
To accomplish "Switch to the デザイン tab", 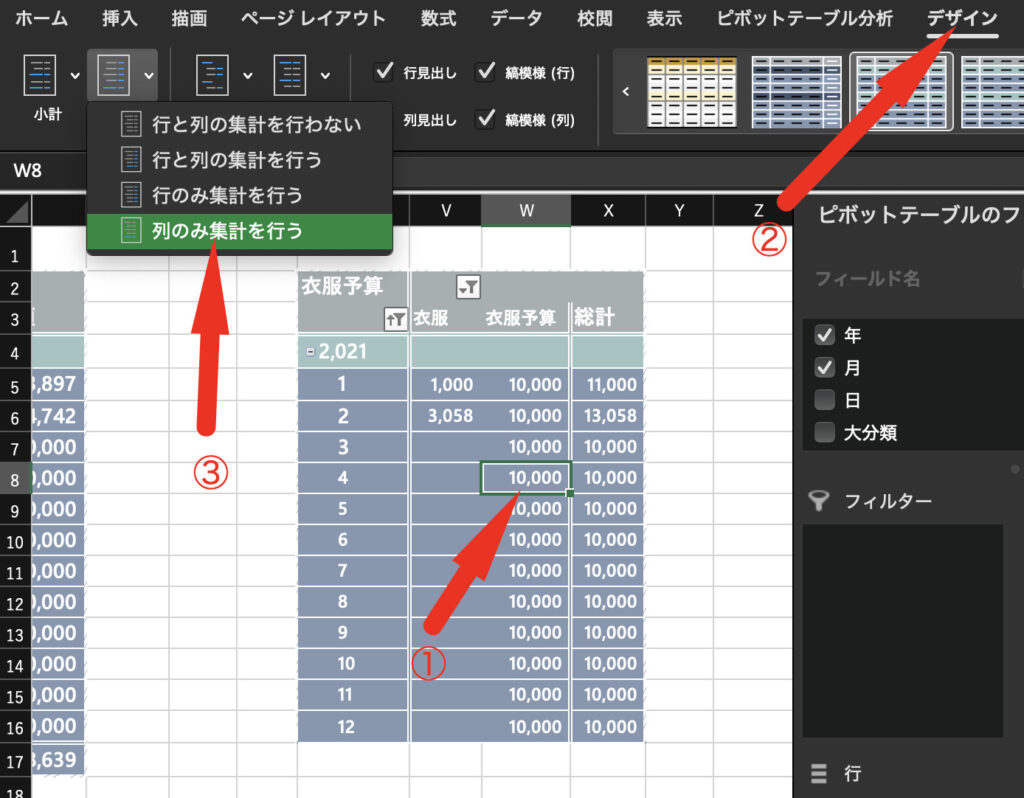I will click(961, 18).
